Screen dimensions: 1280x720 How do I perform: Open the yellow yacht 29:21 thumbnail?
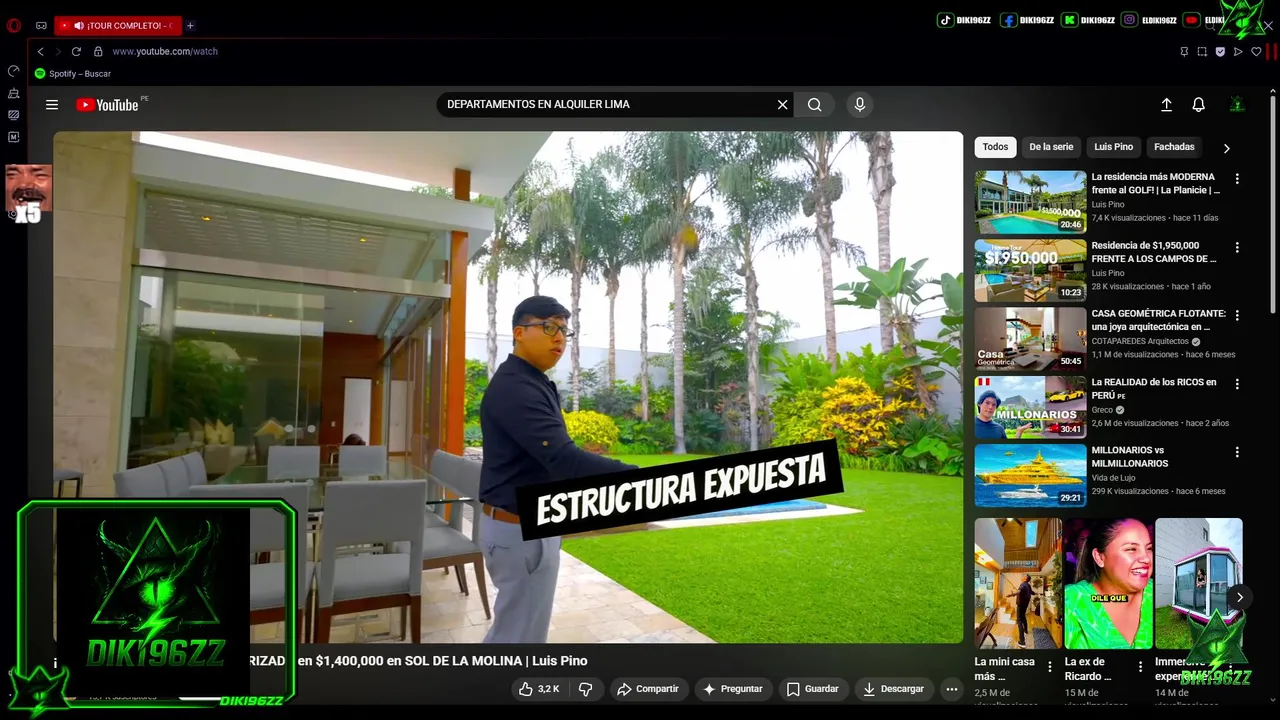point(1030,476)
